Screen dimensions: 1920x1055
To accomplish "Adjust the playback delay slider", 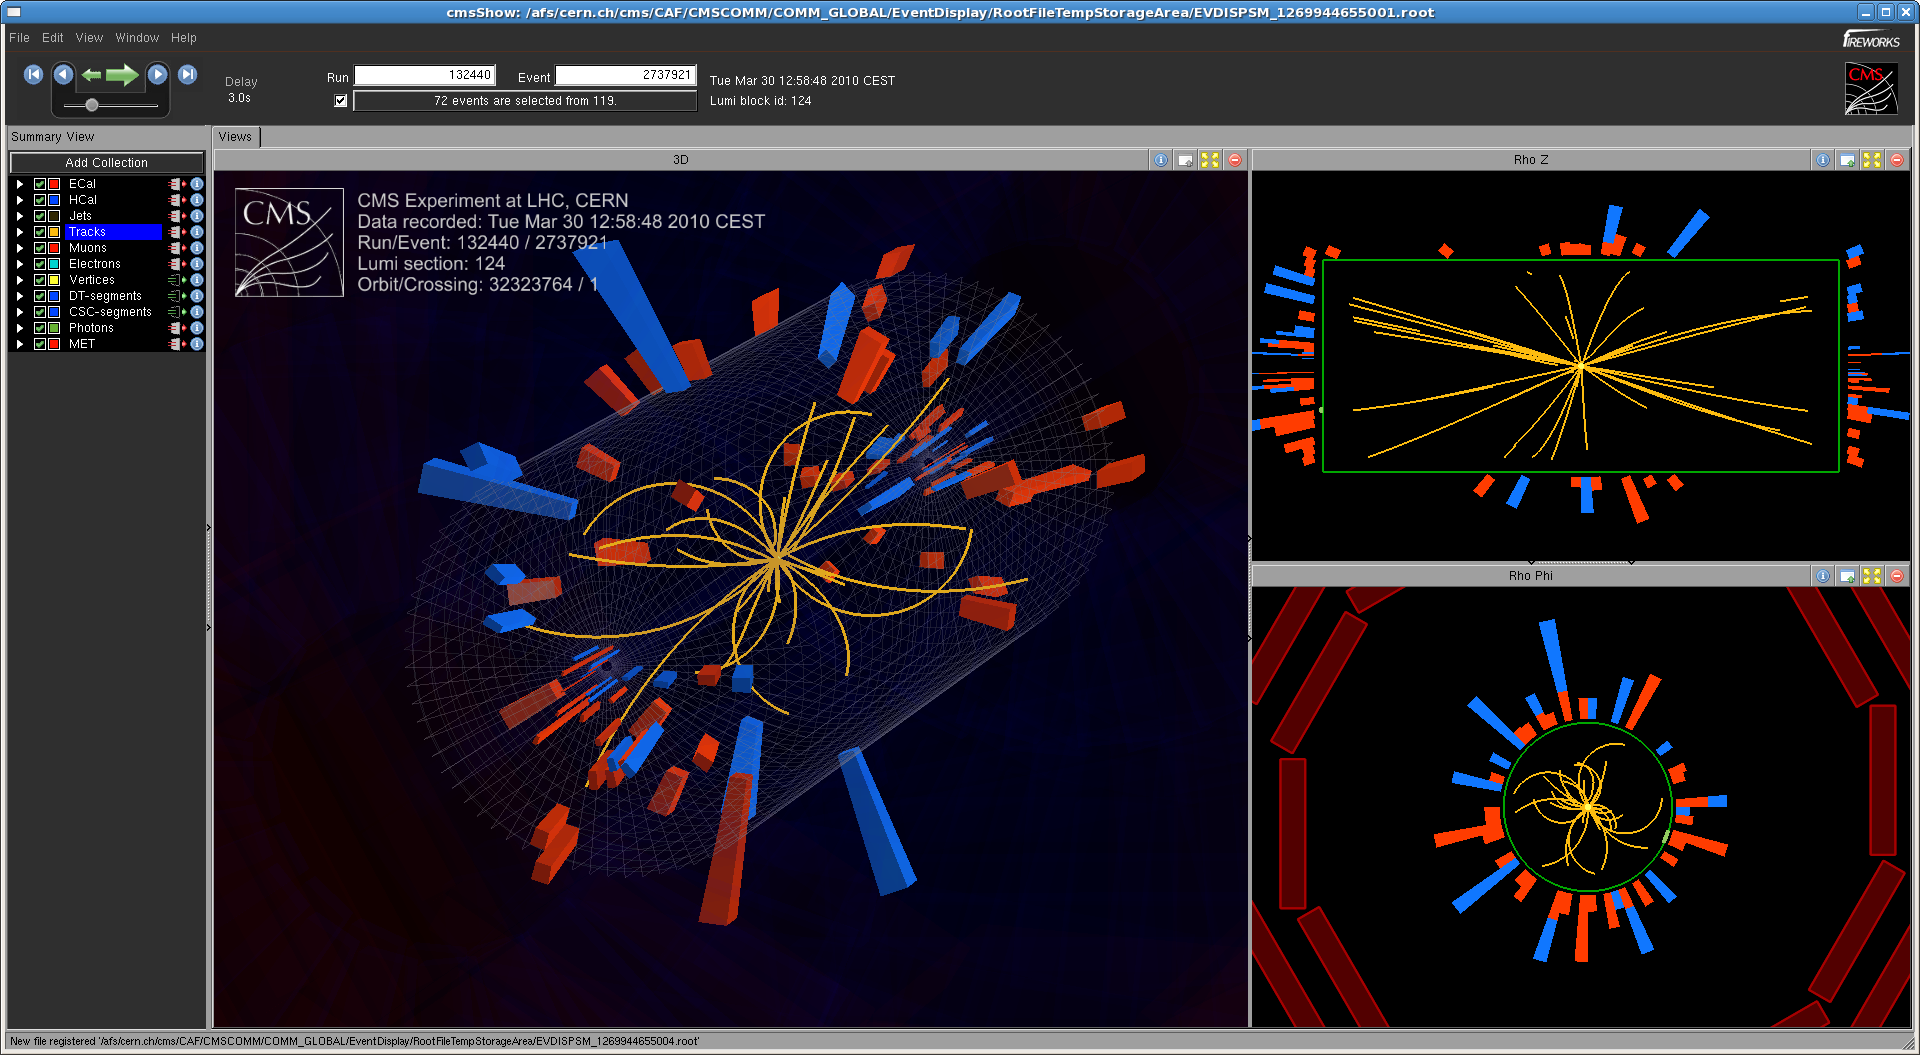I will (x=92, y=105).
